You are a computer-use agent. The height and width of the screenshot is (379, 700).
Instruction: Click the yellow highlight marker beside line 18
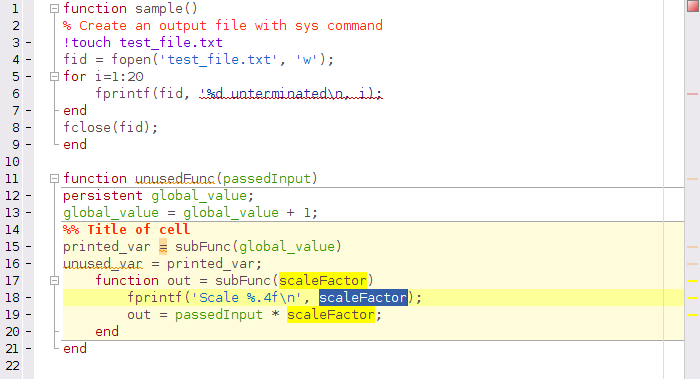pos(692,298)
